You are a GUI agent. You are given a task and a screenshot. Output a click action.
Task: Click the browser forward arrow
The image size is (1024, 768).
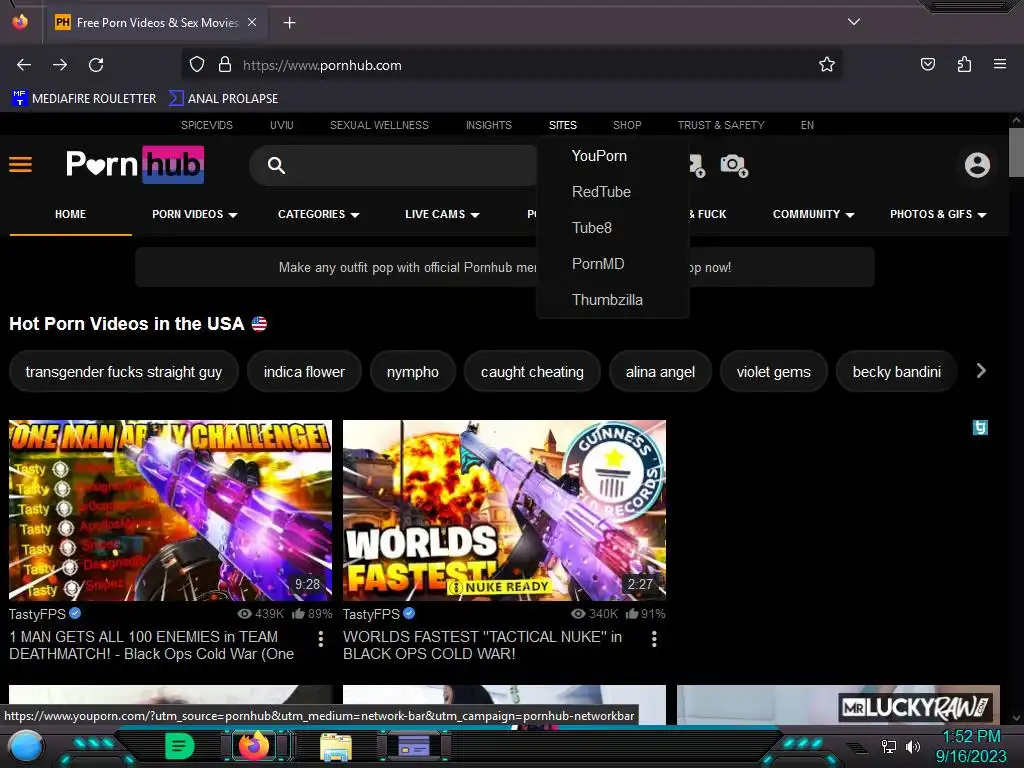click(x=60, y=65)
